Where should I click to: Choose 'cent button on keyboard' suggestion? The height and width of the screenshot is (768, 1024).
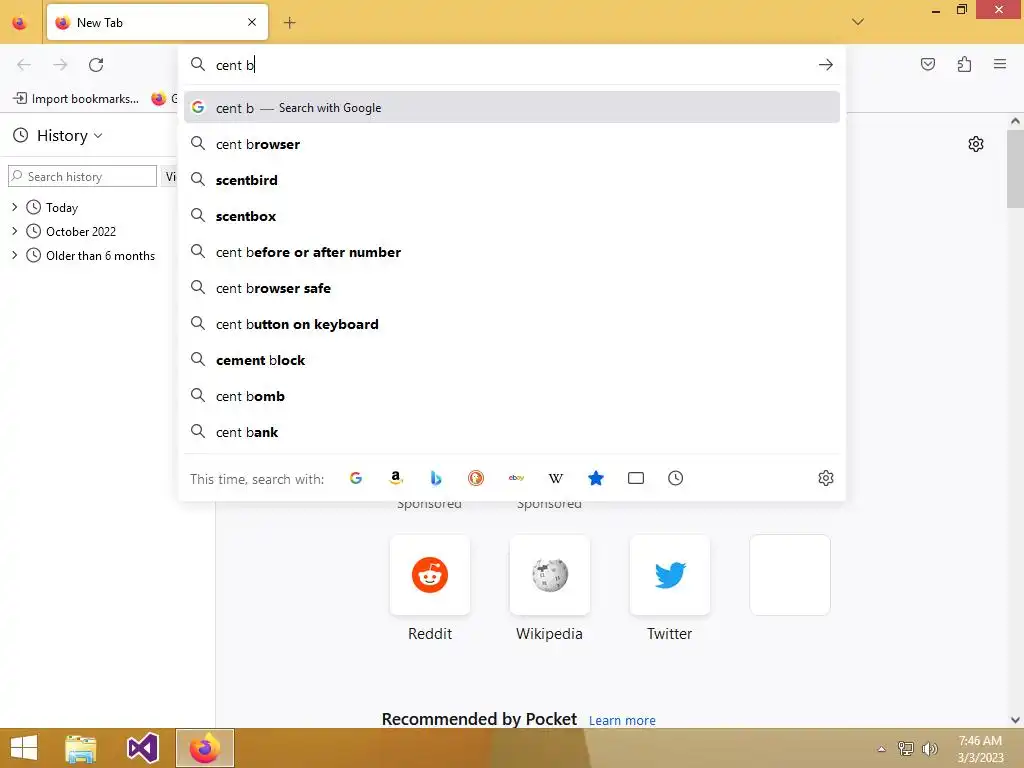pos(511,324)
